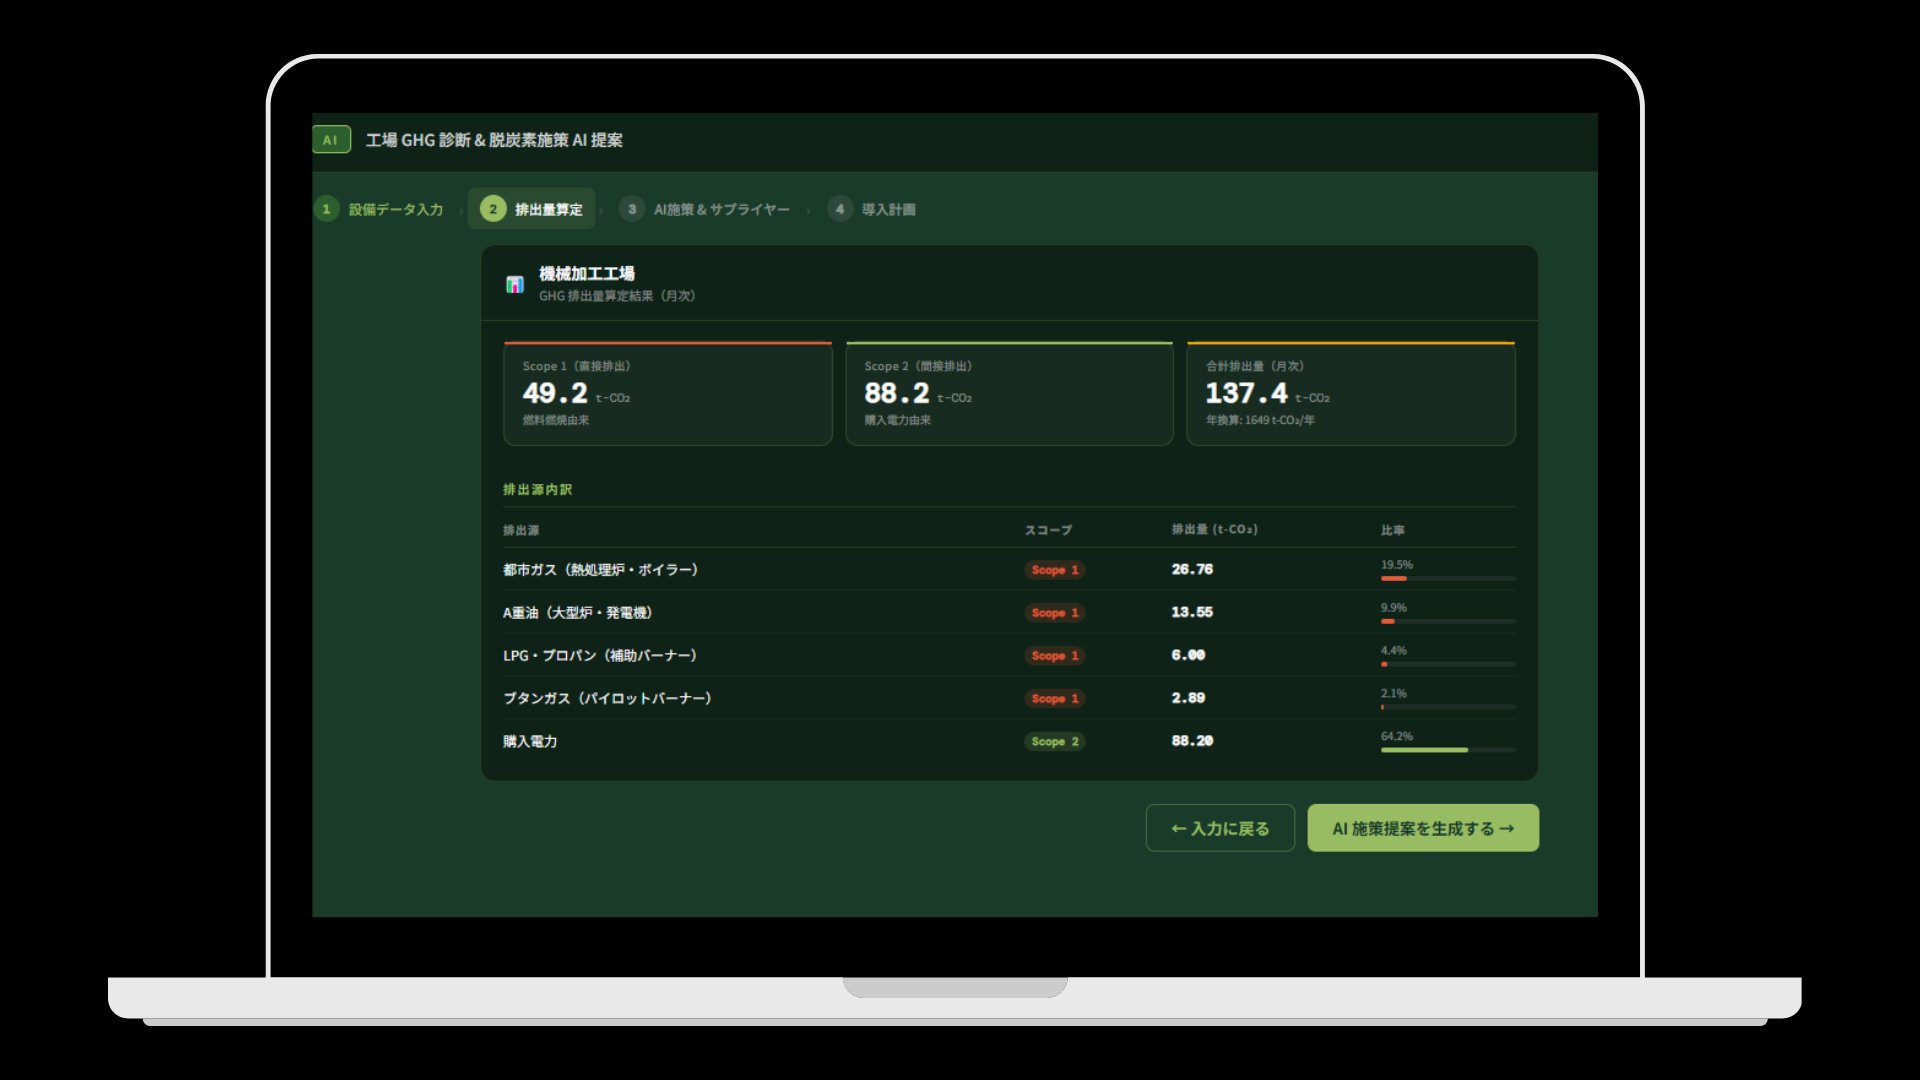The width and height of the screenshot is (1920, 1080).
Task: Click LPG・プロパン row percentage bar
Action: pyautogui.click(x=1448, y=664)
